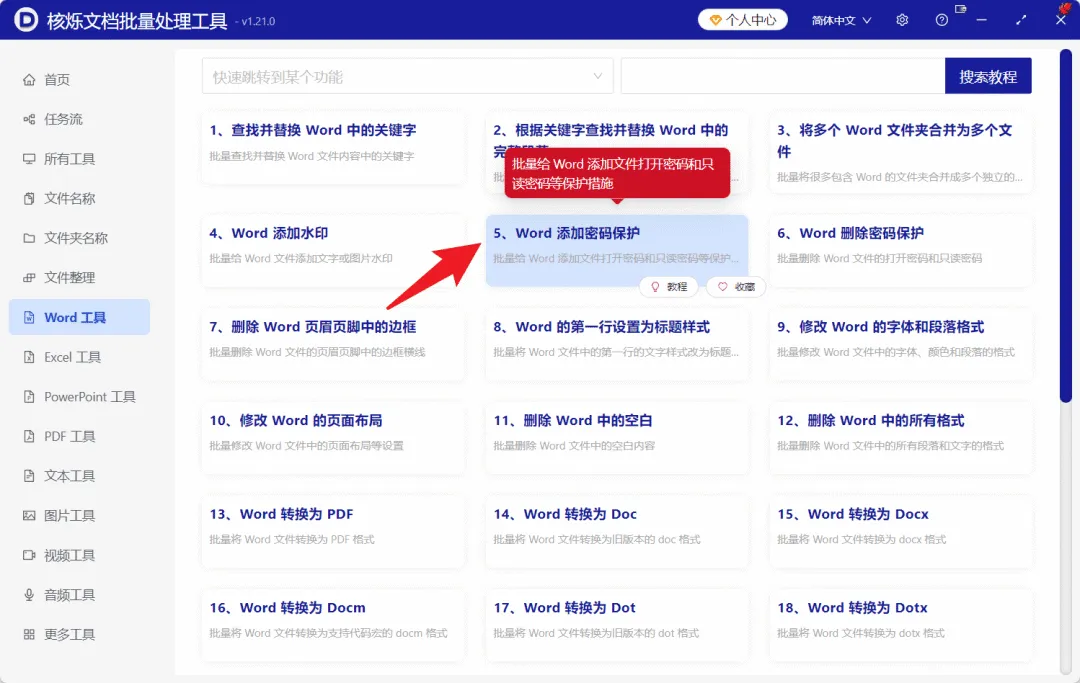Open the help question mark icon
Screen dimensions: 1080x683
coord(942,20)
